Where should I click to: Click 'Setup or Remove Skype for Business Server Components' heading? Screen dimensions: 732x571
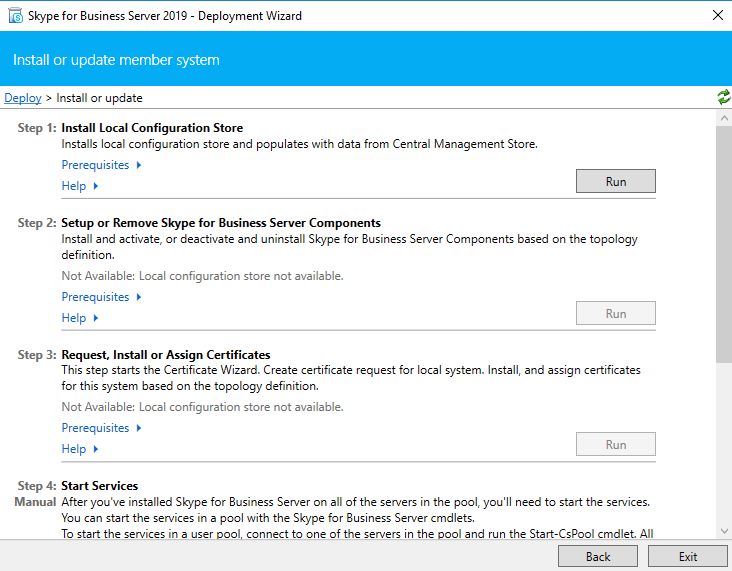click(221, 223)
